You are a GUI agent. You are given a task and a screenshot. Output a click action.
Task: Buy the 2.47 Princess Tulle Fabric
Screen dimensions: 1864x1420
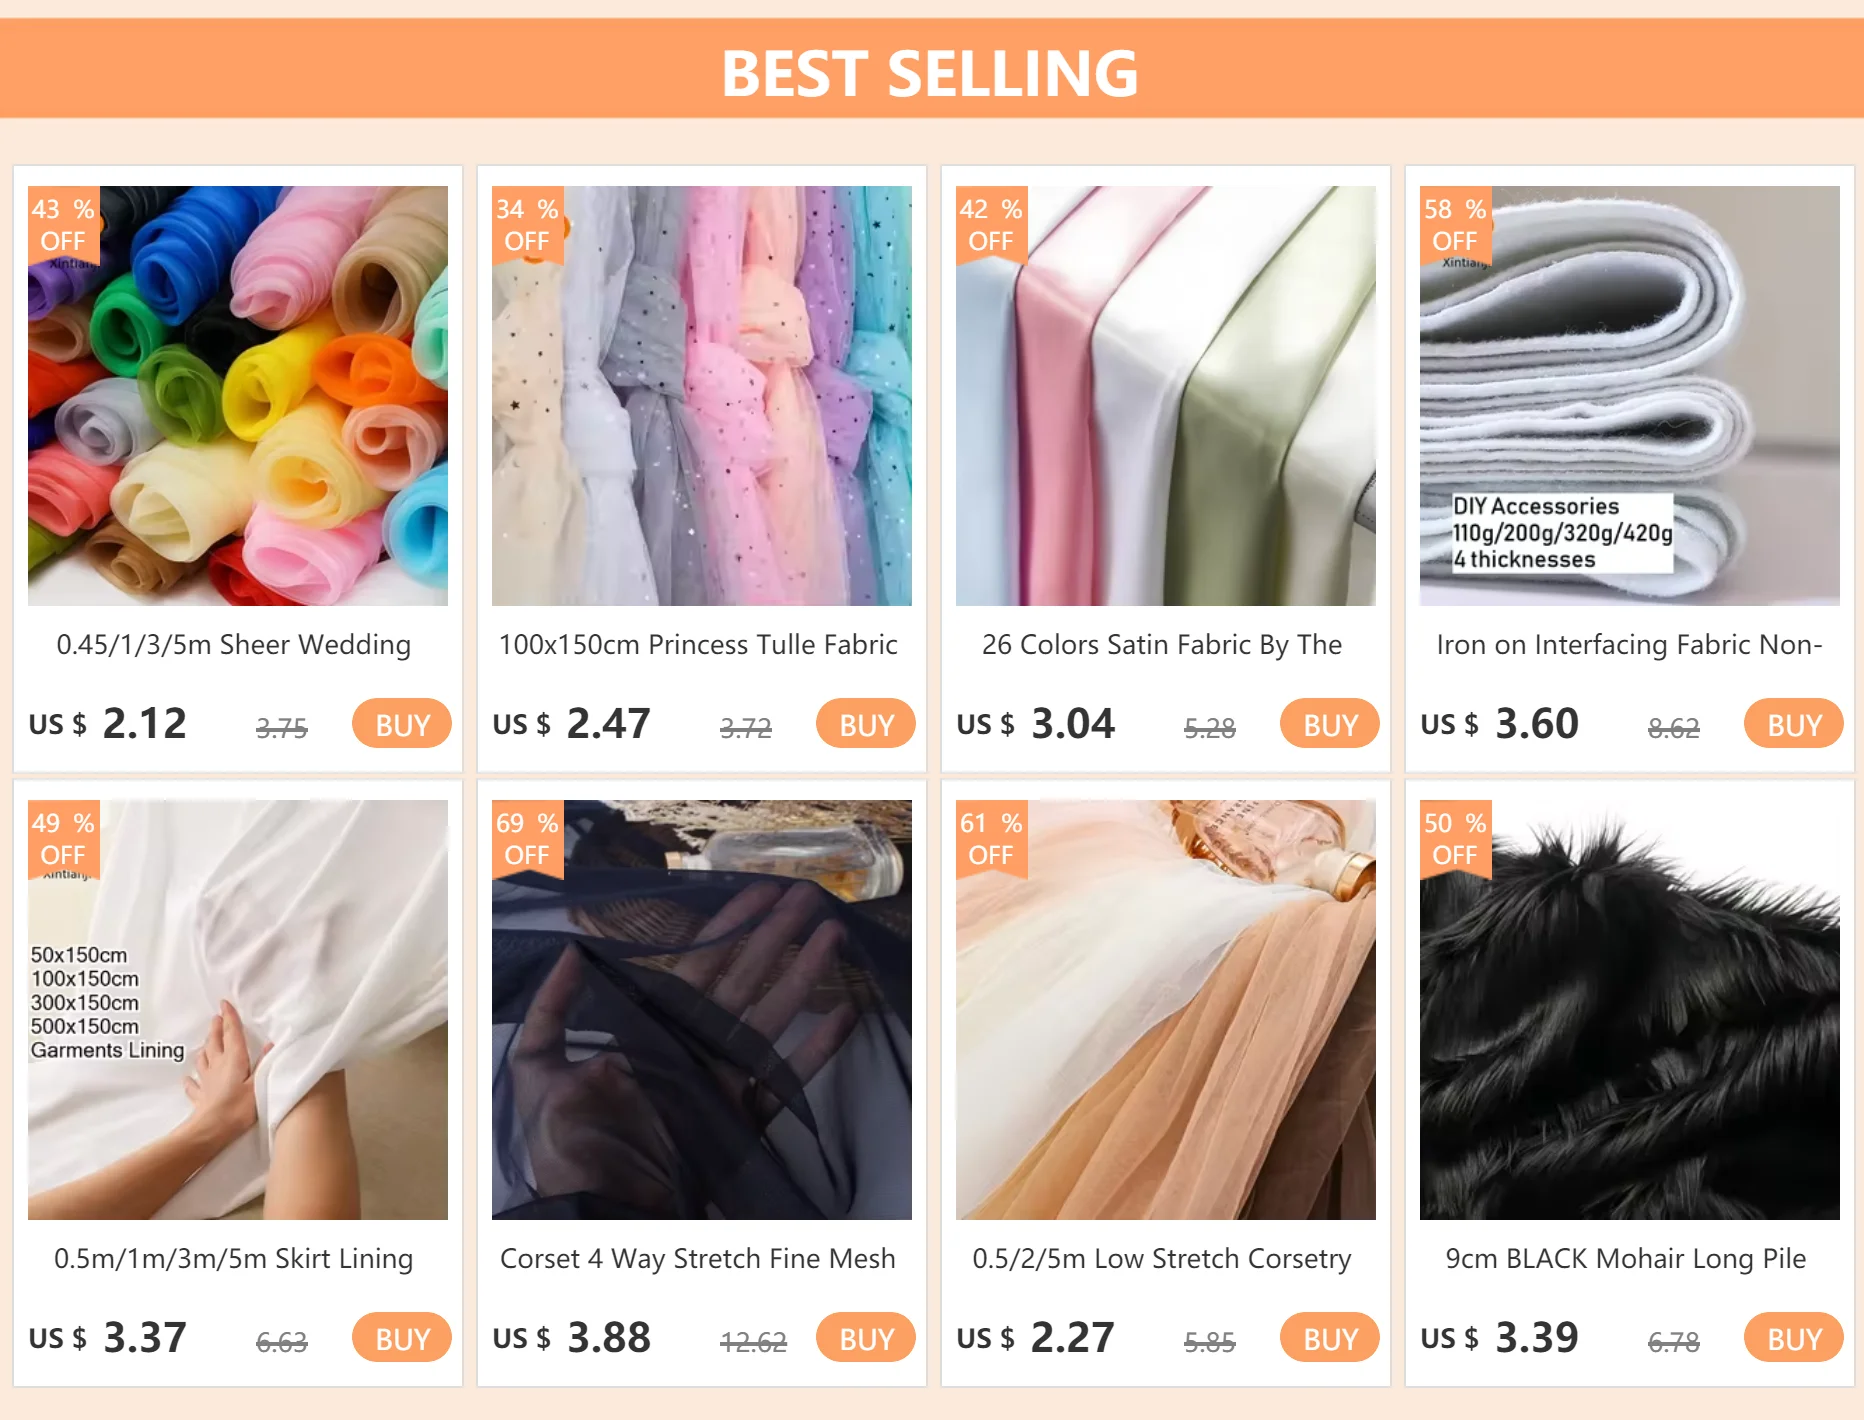[x=866, y=724]
